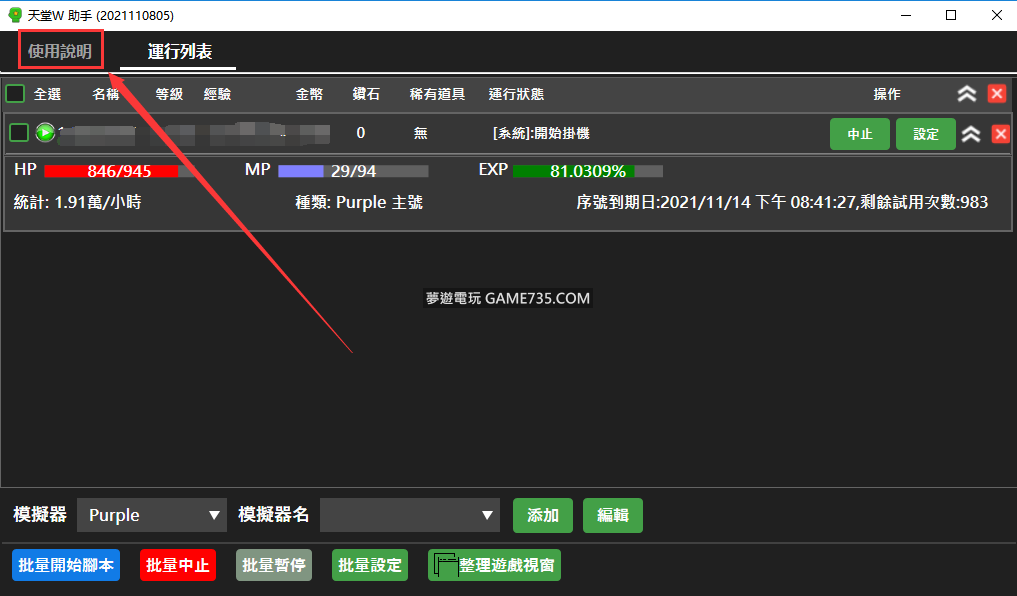
Task: Click the 天堂W 助手 app icon in title bar
Action: 15,15
